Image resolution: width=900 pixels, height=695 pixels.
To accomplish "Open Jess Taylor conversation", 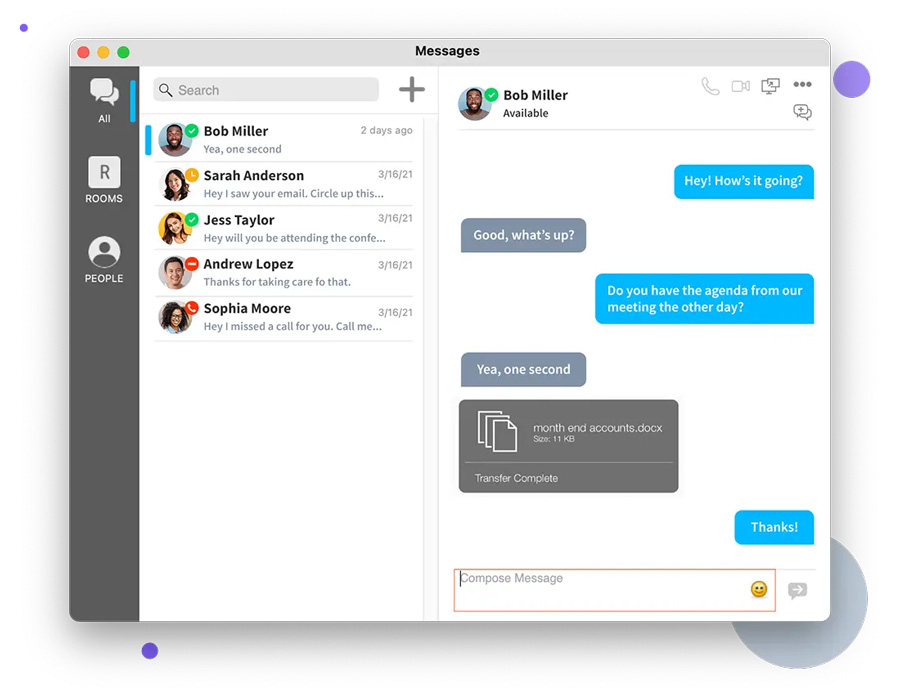I will (284, 228).
